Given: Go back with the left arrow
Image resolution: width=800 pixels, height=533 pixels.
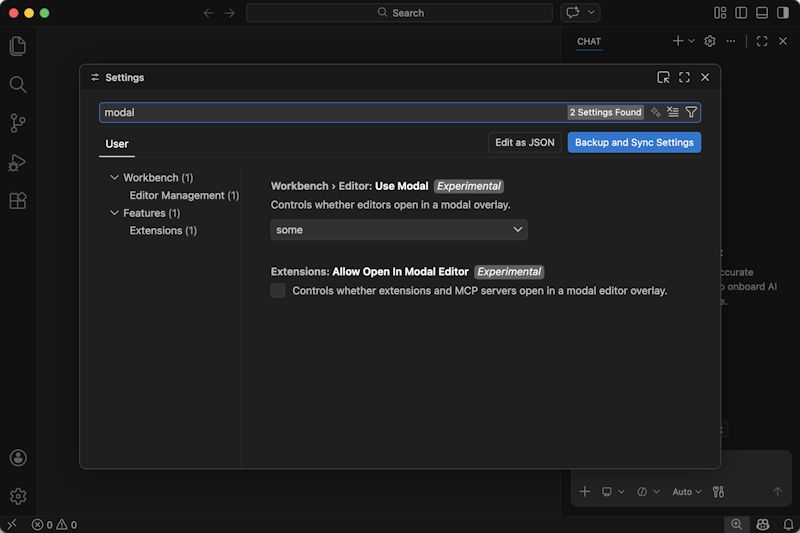Looking at the screenshot, I should (208, 13).
